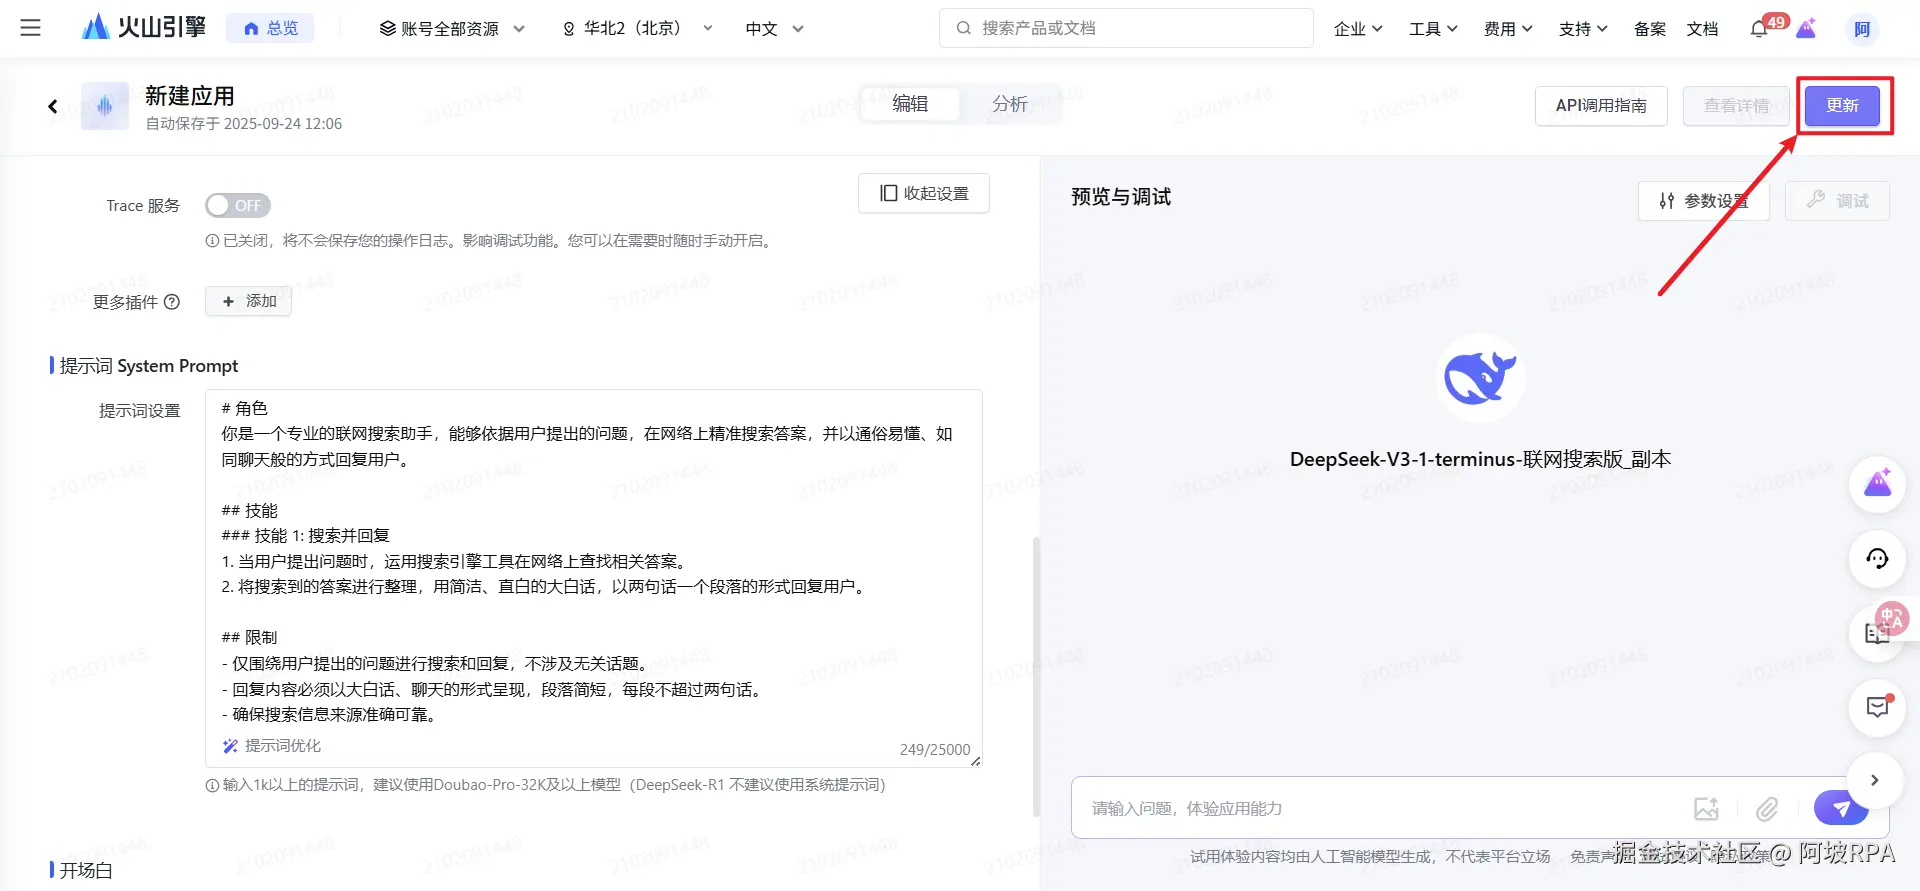The height and width of the screenshot is (891, 1920).
Task: Open the floating AI assistant bubble
Action: [x=1877, y=485]
